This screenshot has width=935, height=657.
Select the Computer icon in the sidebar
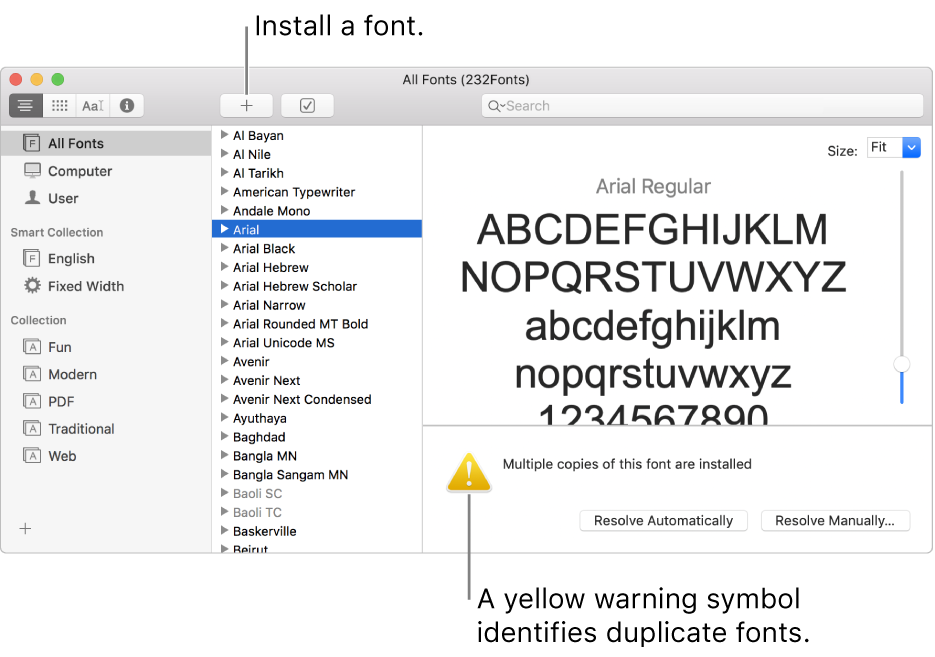pyautogui.click(x=32, y=171)
